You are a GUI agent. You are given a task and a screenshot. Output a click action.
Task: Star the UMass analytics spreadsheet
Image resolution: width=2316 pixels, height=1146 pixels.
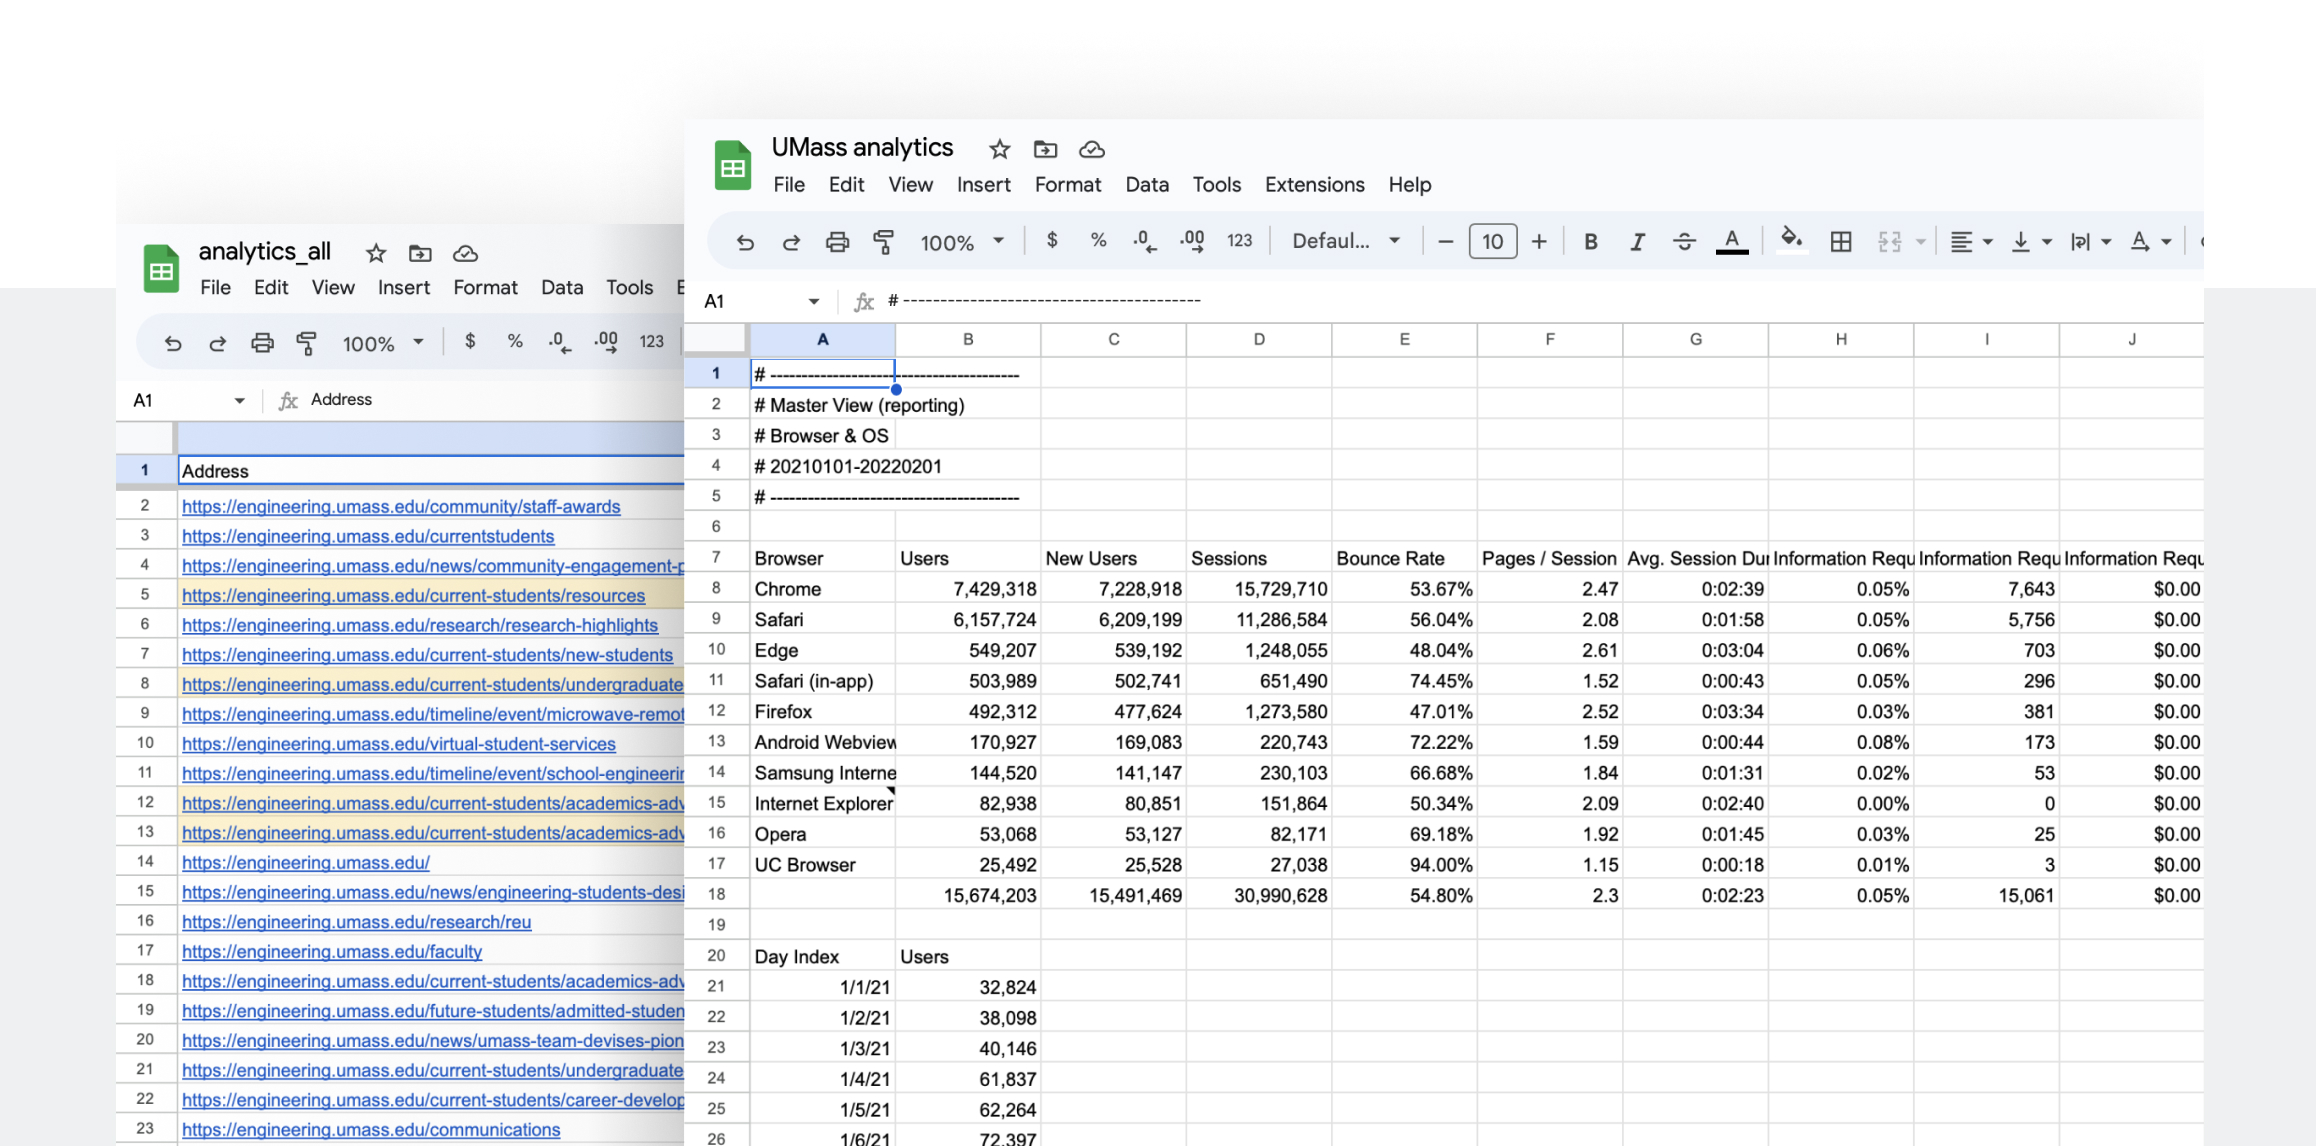pos(999,149)
